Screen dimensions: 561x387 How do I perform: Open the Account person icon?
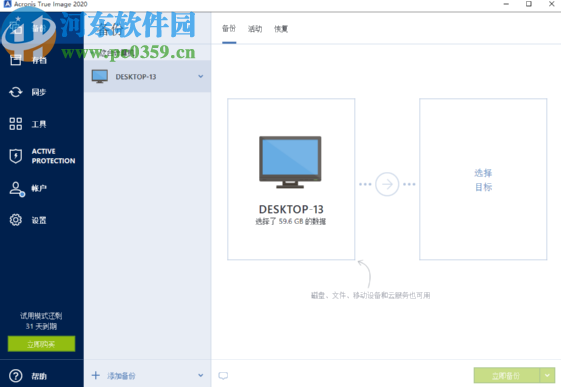(16, 189)
